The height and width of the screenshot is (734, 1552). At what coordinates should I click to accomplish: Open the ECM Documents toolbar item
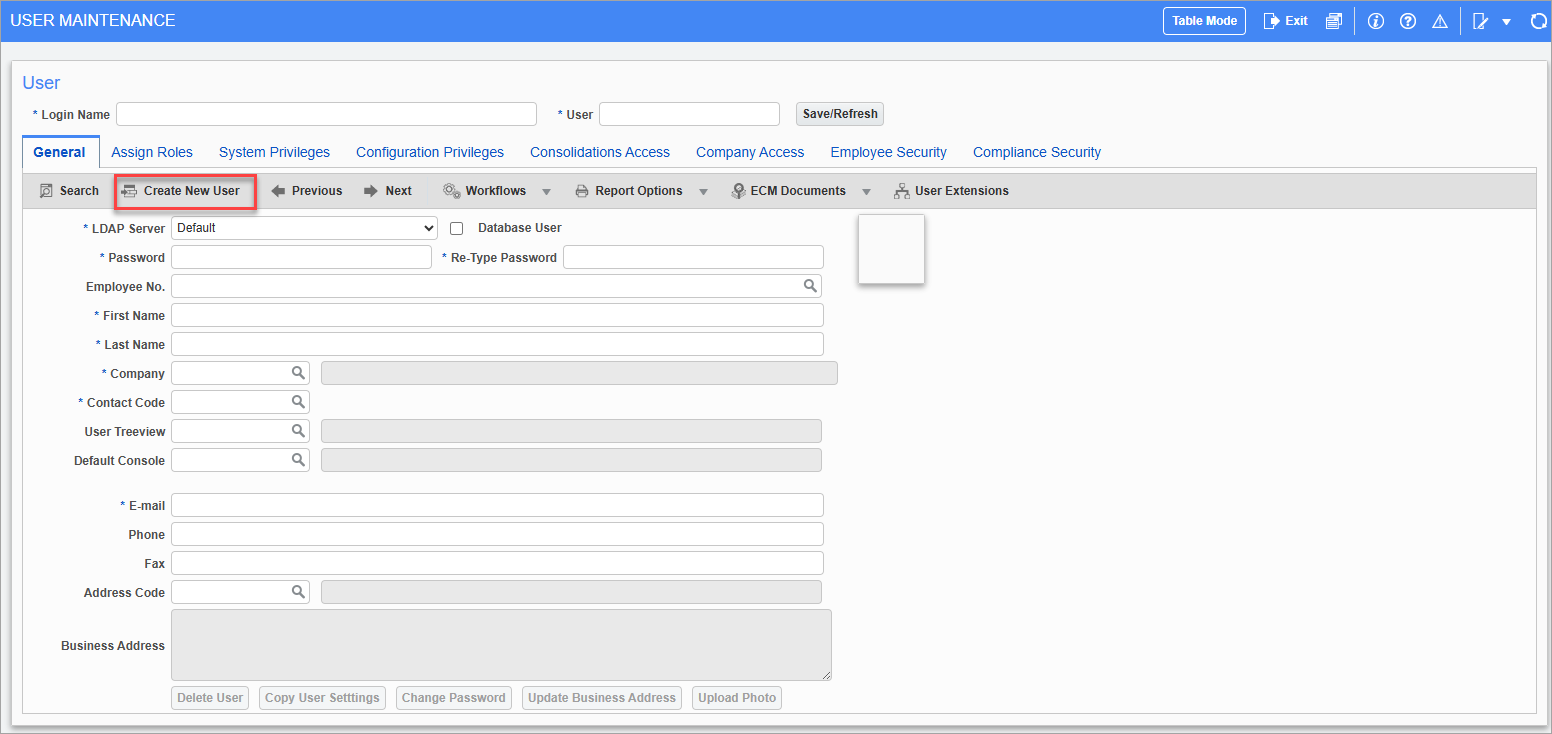click(x=788, y=190)
